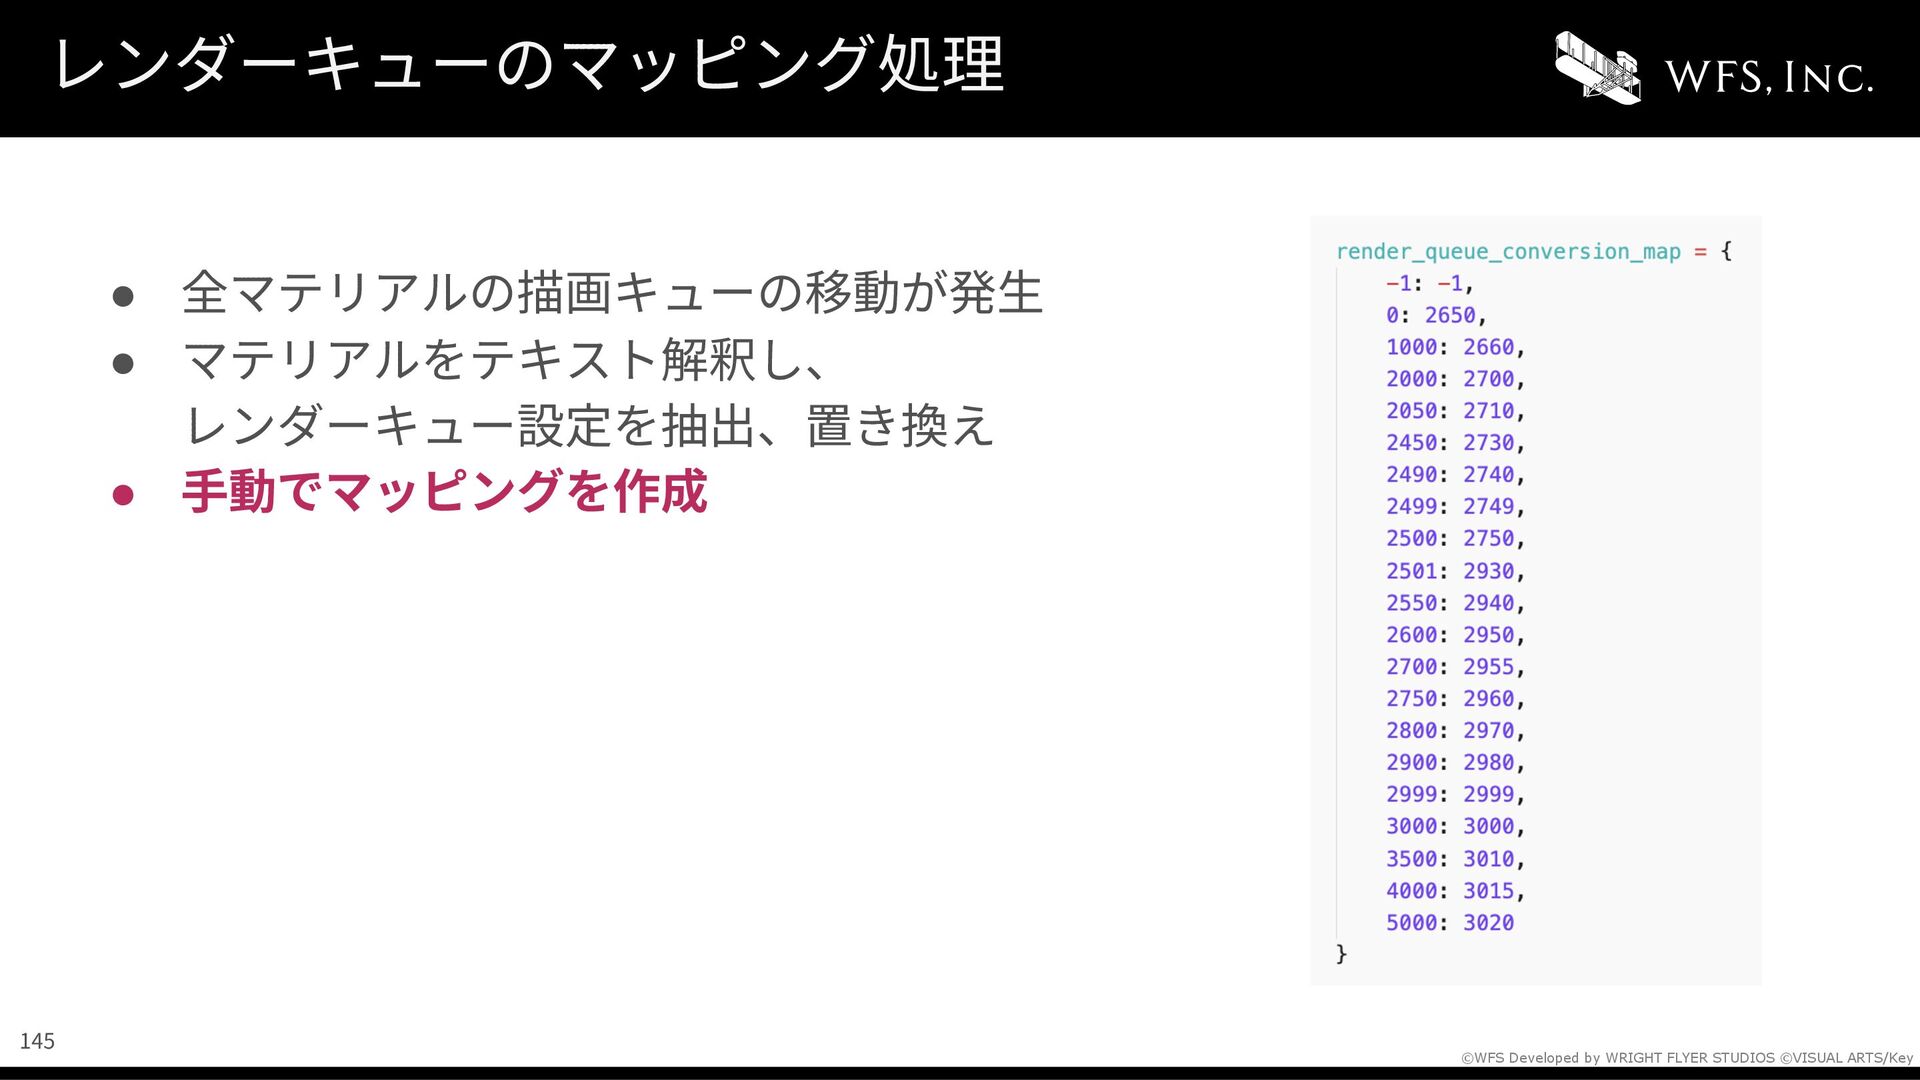Click the WFS, Inc. airplane logo icon
Viewport: 1920px width, 1080px height.
coord(1597,67)
